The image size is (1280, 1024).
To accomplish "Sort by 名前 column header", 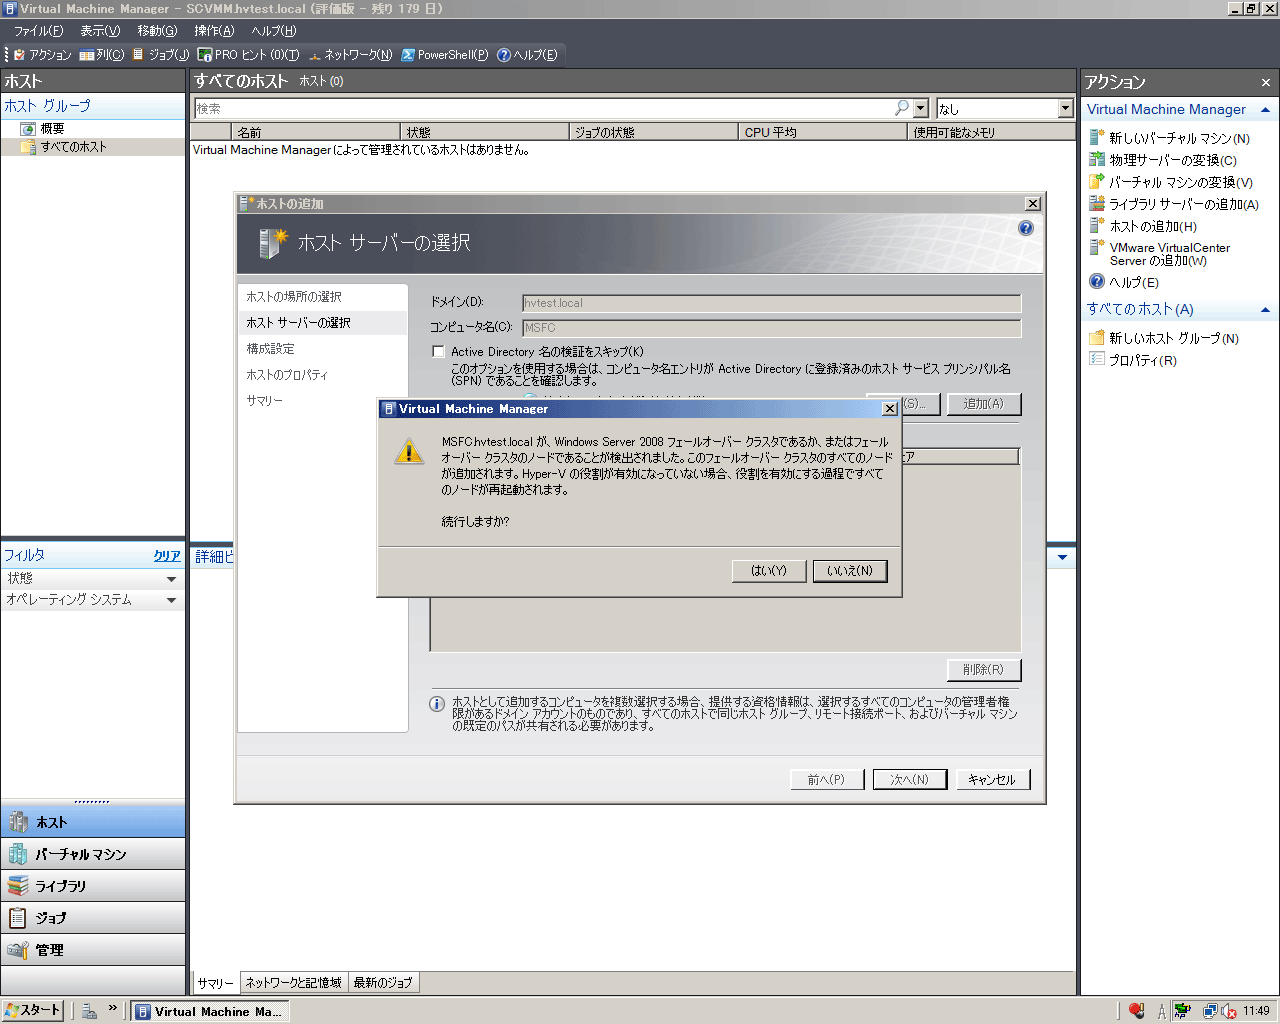I will coord(315,132).
